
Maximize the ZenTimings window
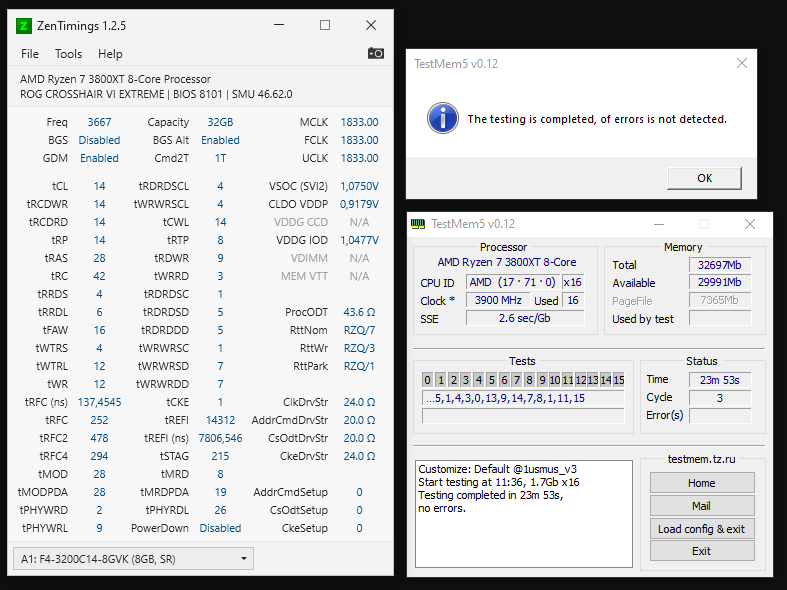tap(325, 25)
